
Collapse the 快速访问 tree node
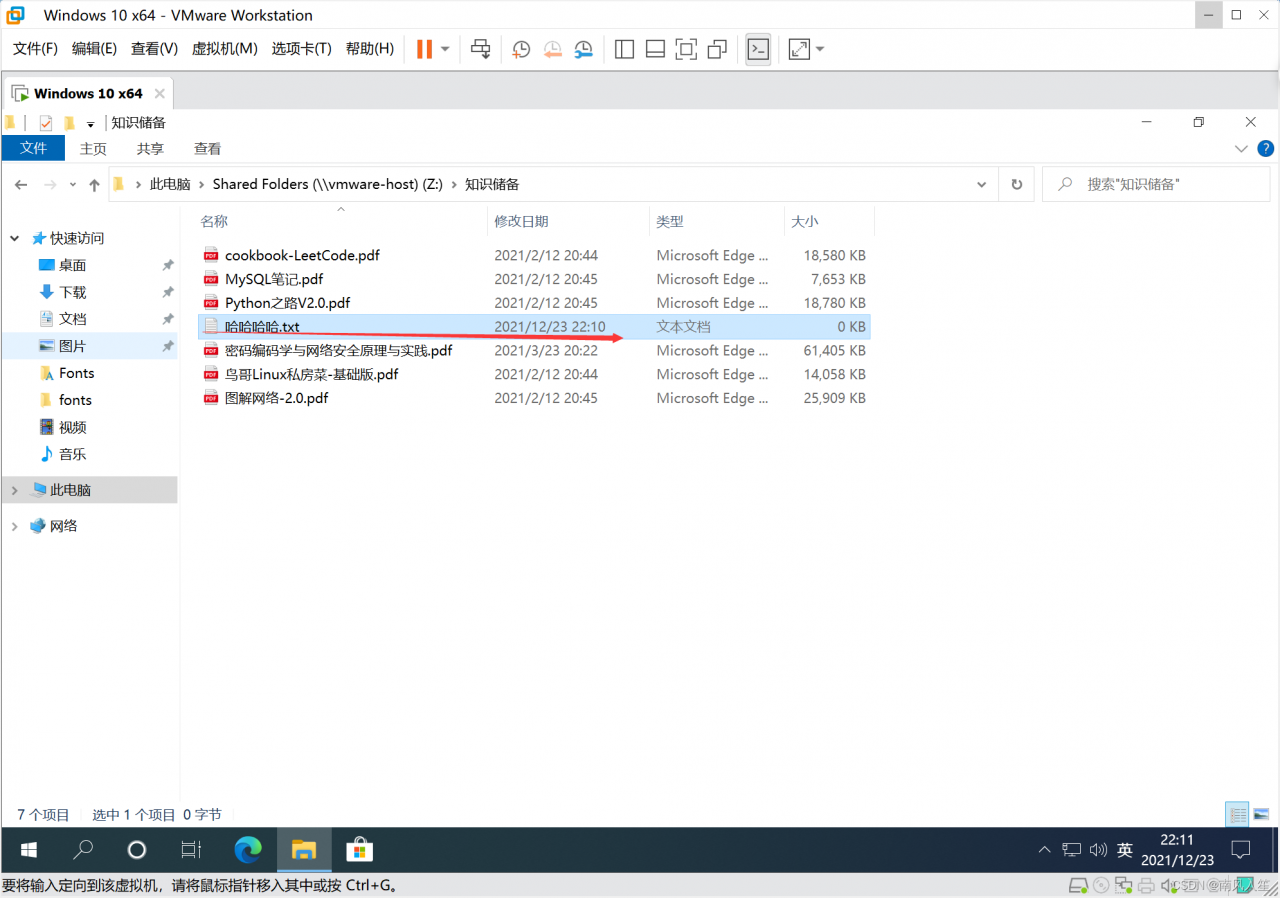click(x=14, y=238)
